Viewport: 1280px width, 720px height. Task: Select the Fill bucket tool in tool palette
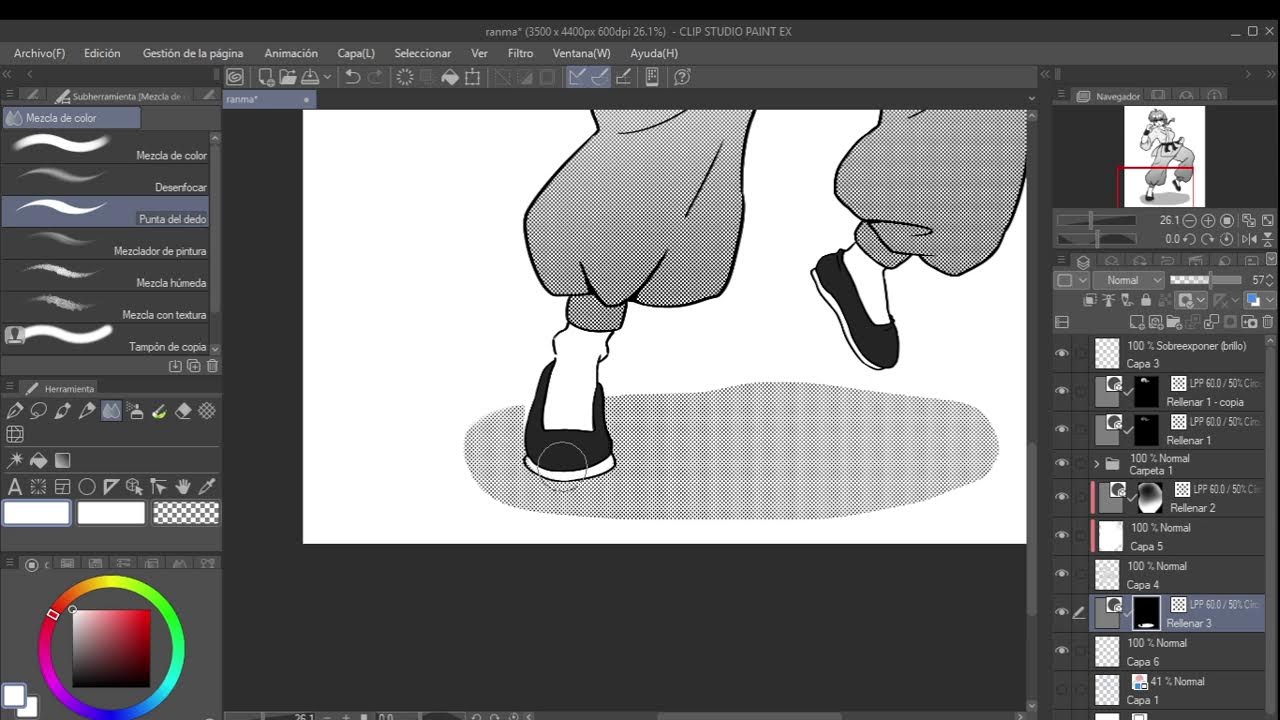pos(39,460)
